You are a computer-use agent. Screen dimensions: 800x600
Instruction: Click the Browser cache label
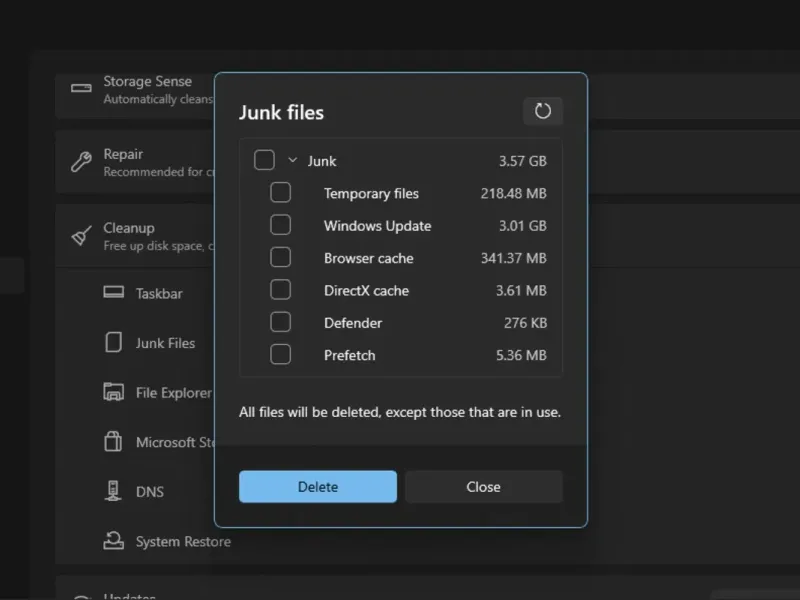click(x=369, y=258)
